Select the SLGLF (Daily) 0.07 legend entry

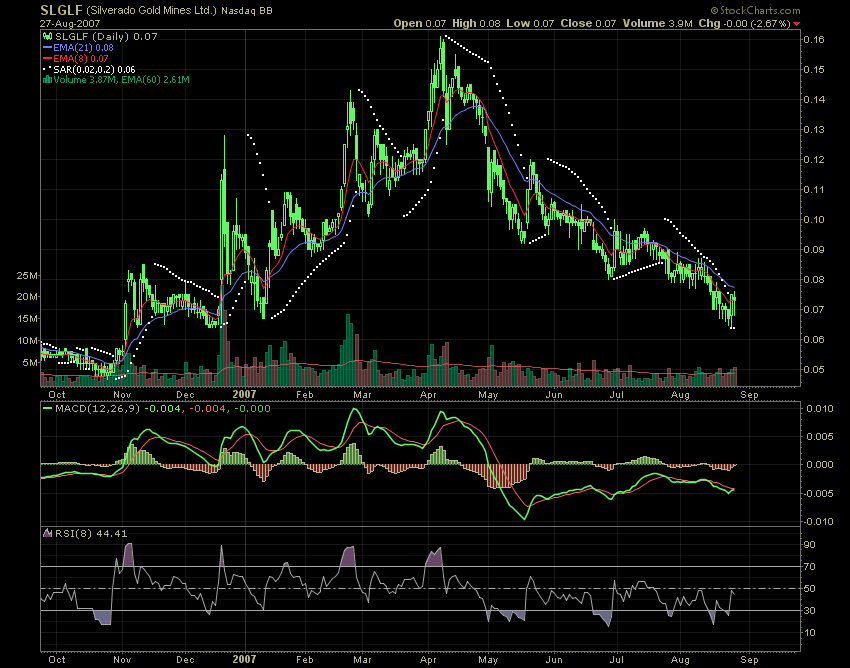(x=106, y=36)
